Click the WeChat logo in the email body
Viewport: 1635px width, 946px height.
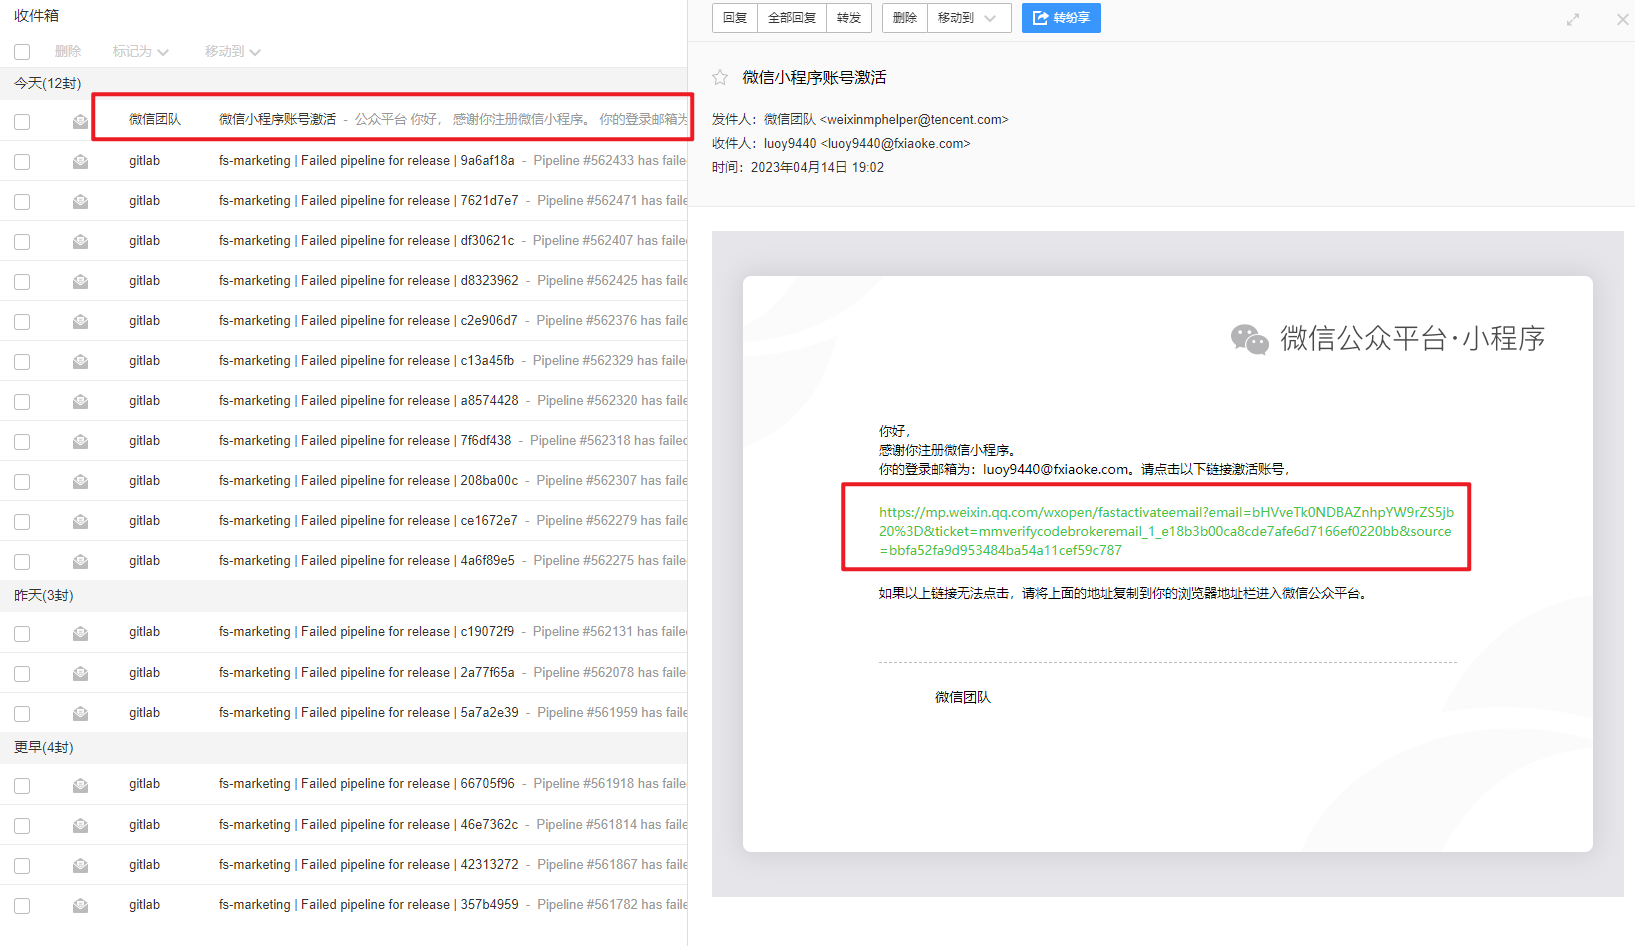(x=1249, y=339)
